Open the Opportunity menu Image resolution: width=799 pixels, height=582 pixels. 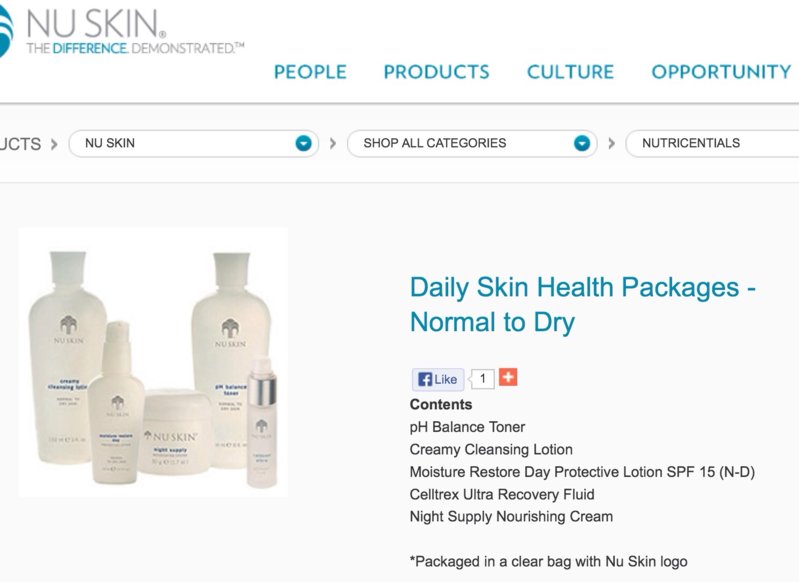[721, 72]
